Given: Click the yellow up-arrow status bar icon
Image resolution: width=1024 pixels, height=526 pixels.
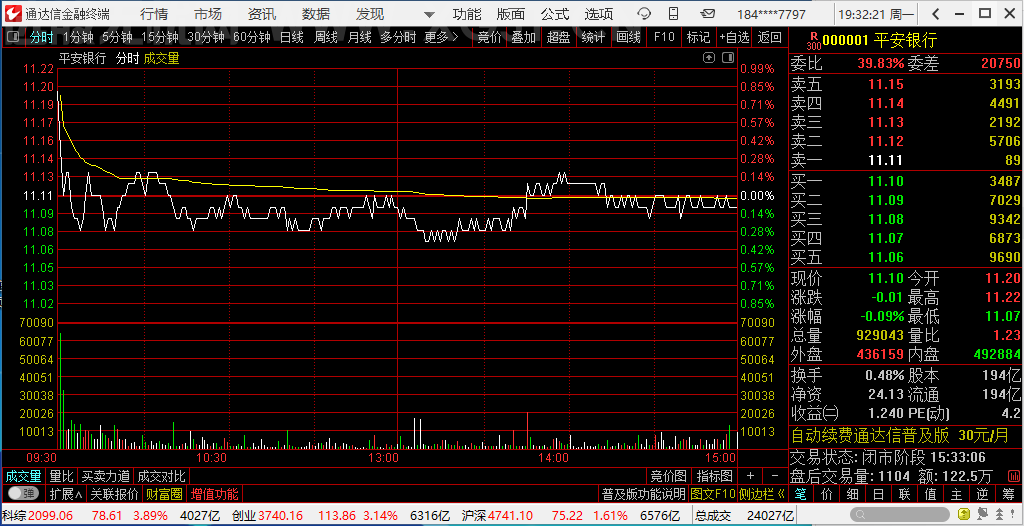Looking at the screenshot, I should [964, 514].
